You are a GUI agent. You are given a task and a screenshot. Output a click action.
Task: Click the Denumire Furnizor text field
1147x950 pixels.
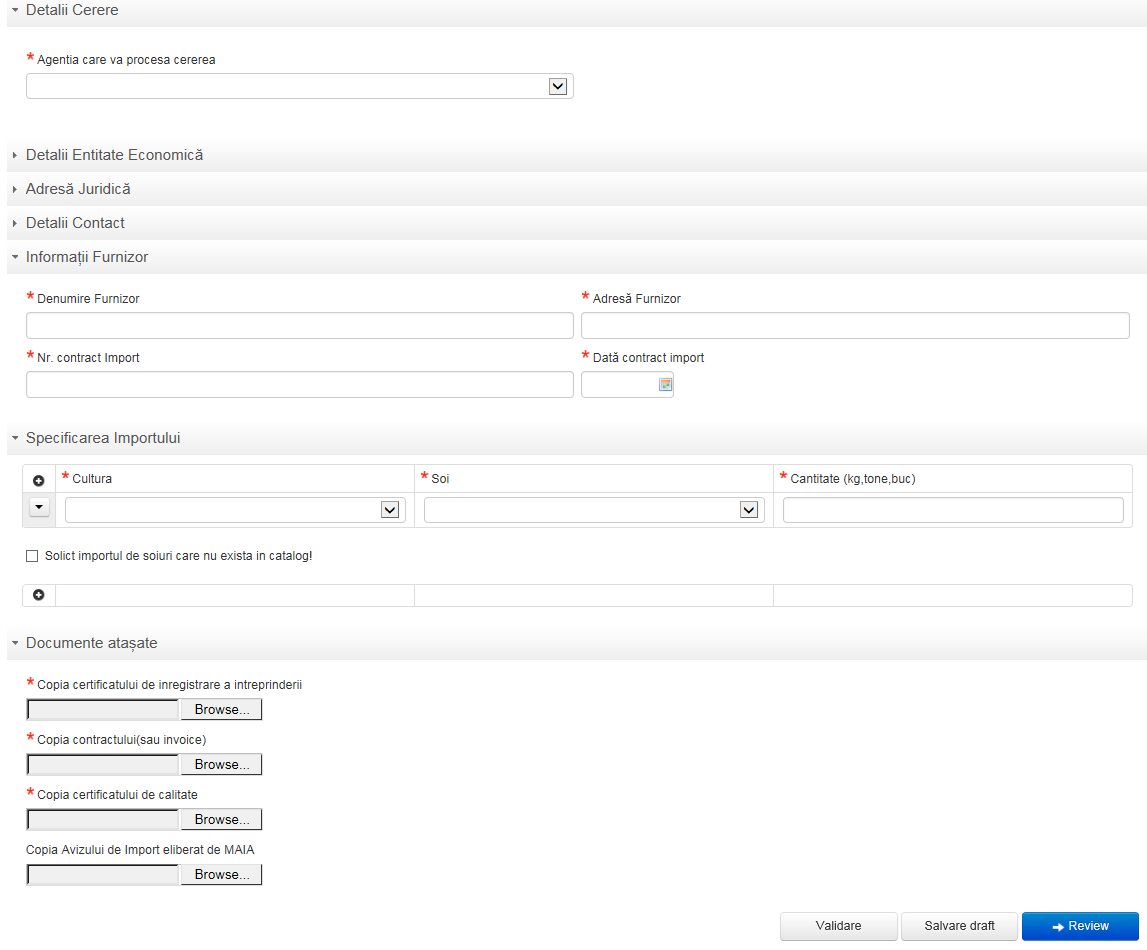[x=300, y=326]
